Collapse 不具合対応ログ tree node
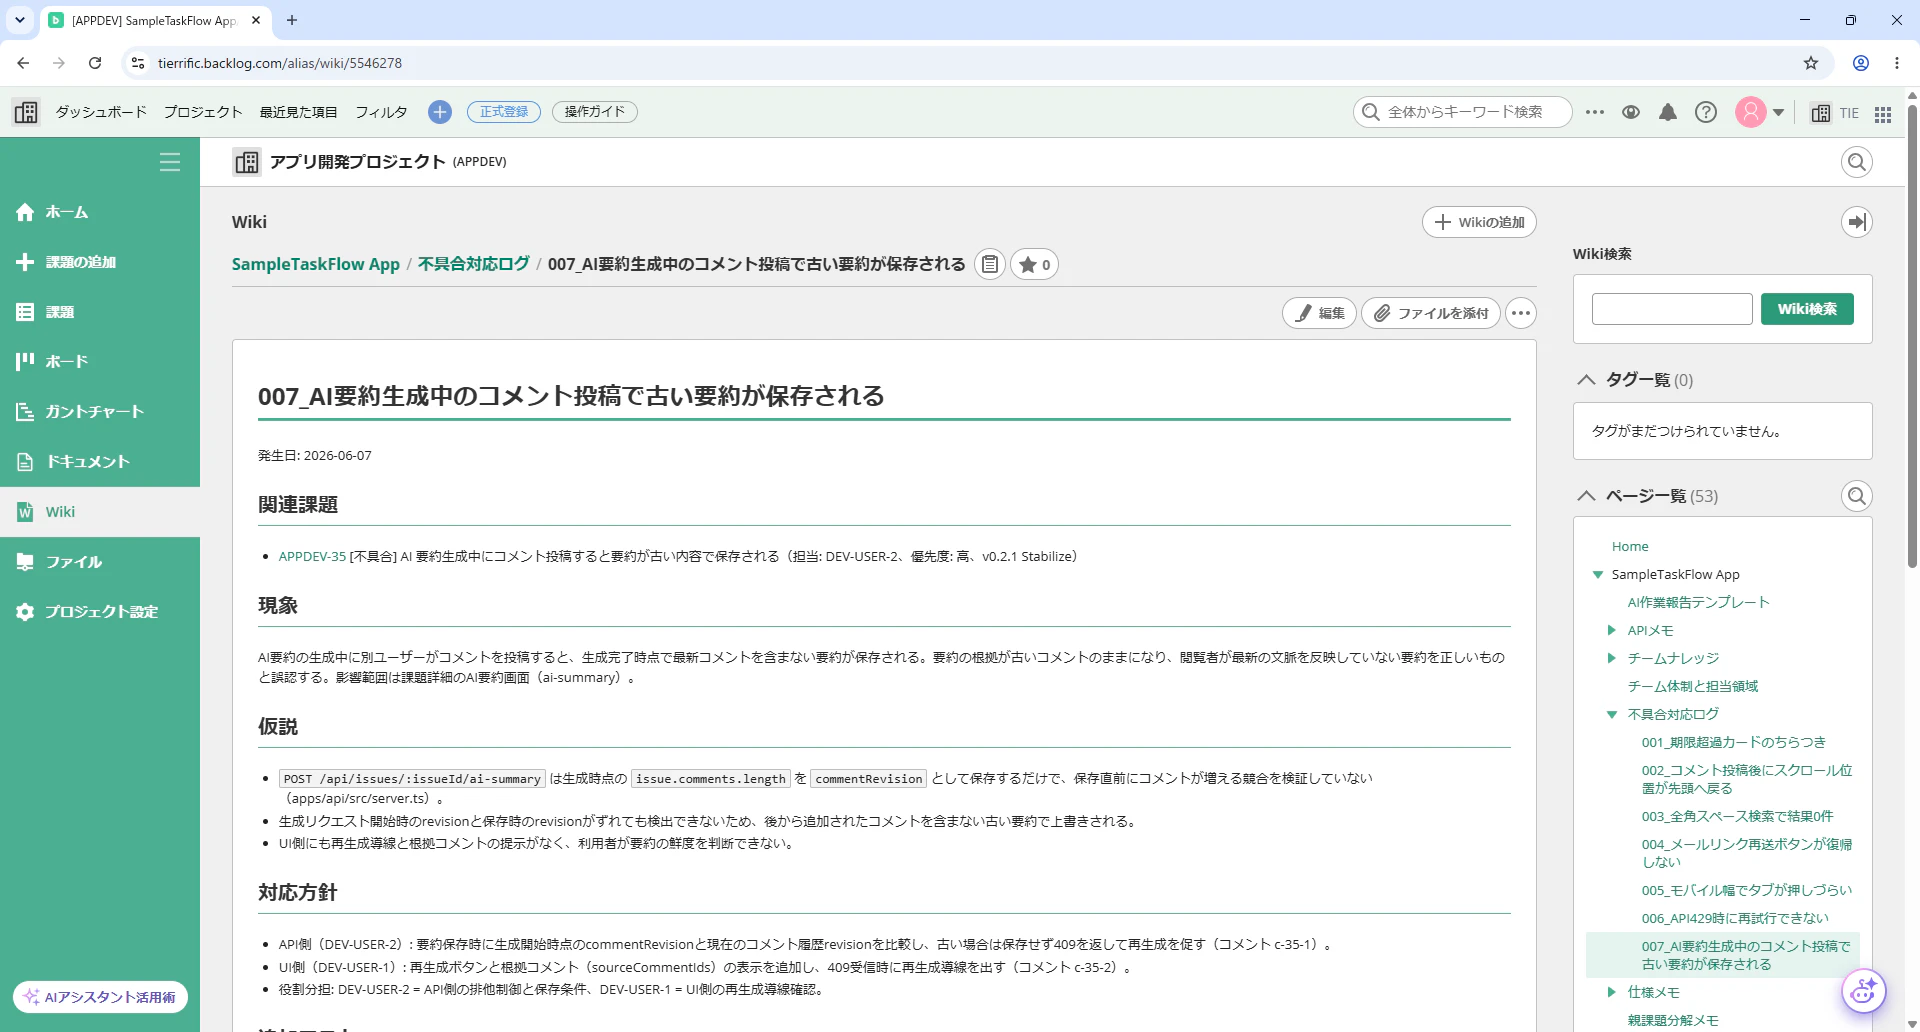Viewport: 1920px width, 1032px height. (x=1612, y=715)
